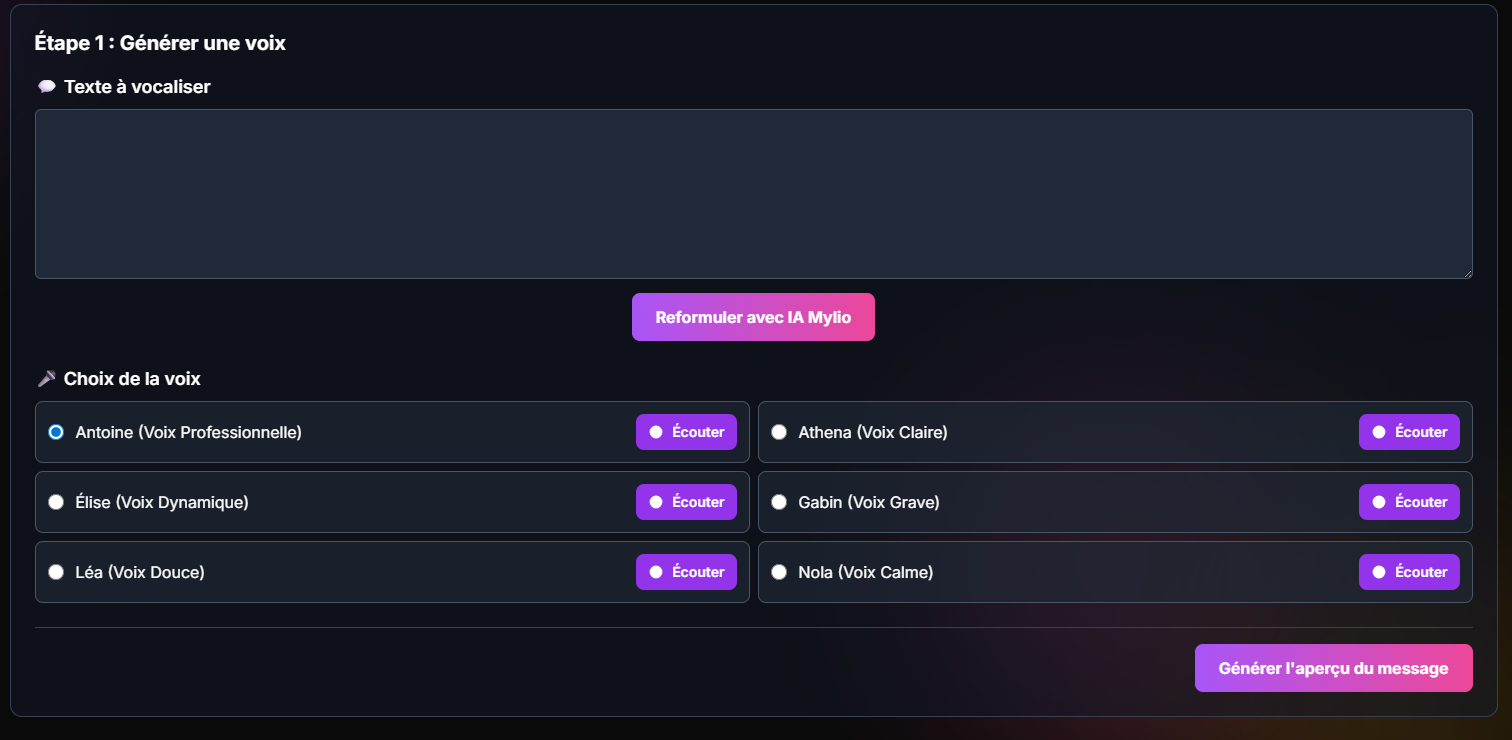Pick the Gabin (Voix Grave) radio option
Image resolution: width=1512 pixels, height=740 pixels.
(779, 502)
